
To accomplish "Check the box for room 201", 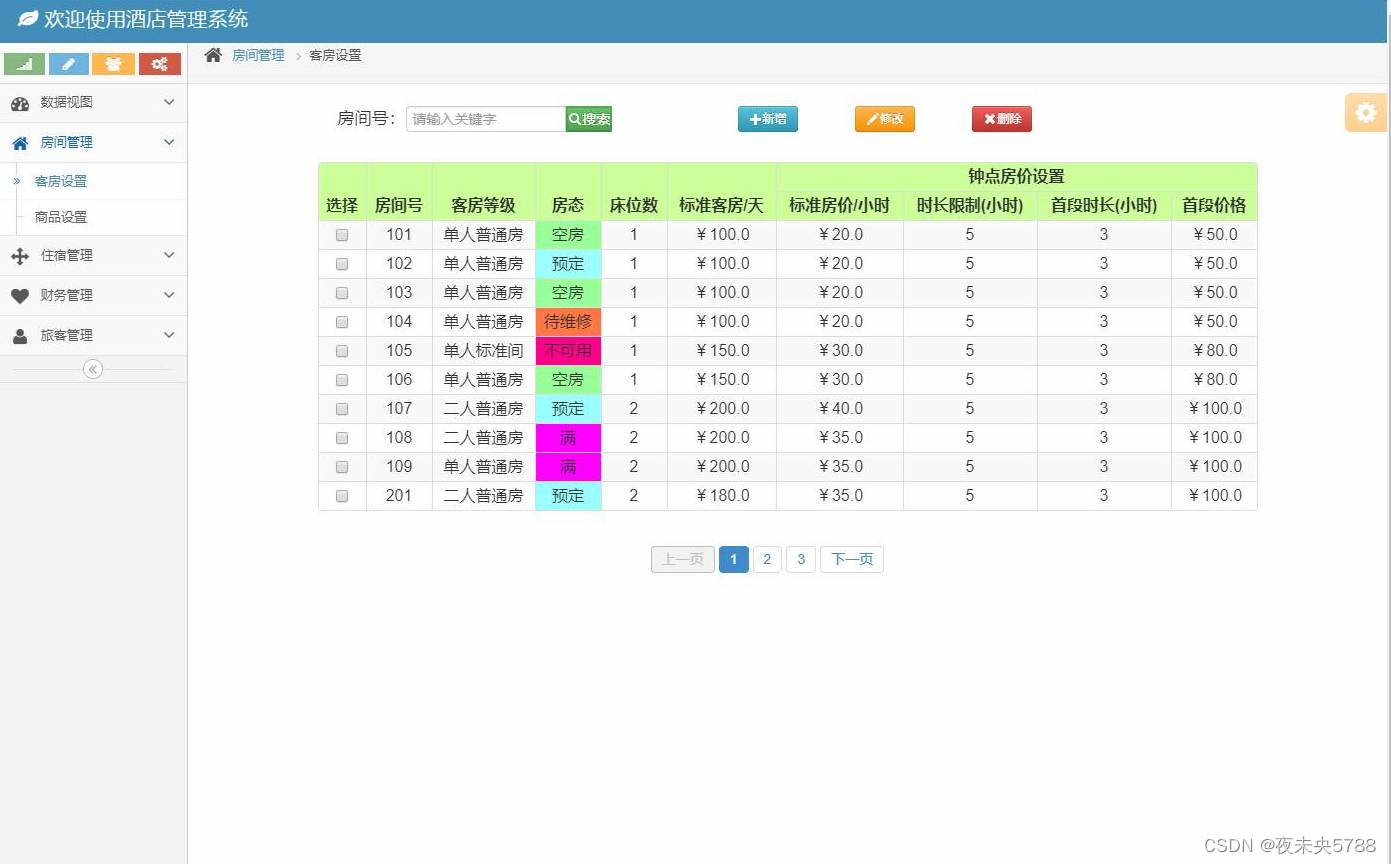I will pyautogui.click(x=342, y=496).
